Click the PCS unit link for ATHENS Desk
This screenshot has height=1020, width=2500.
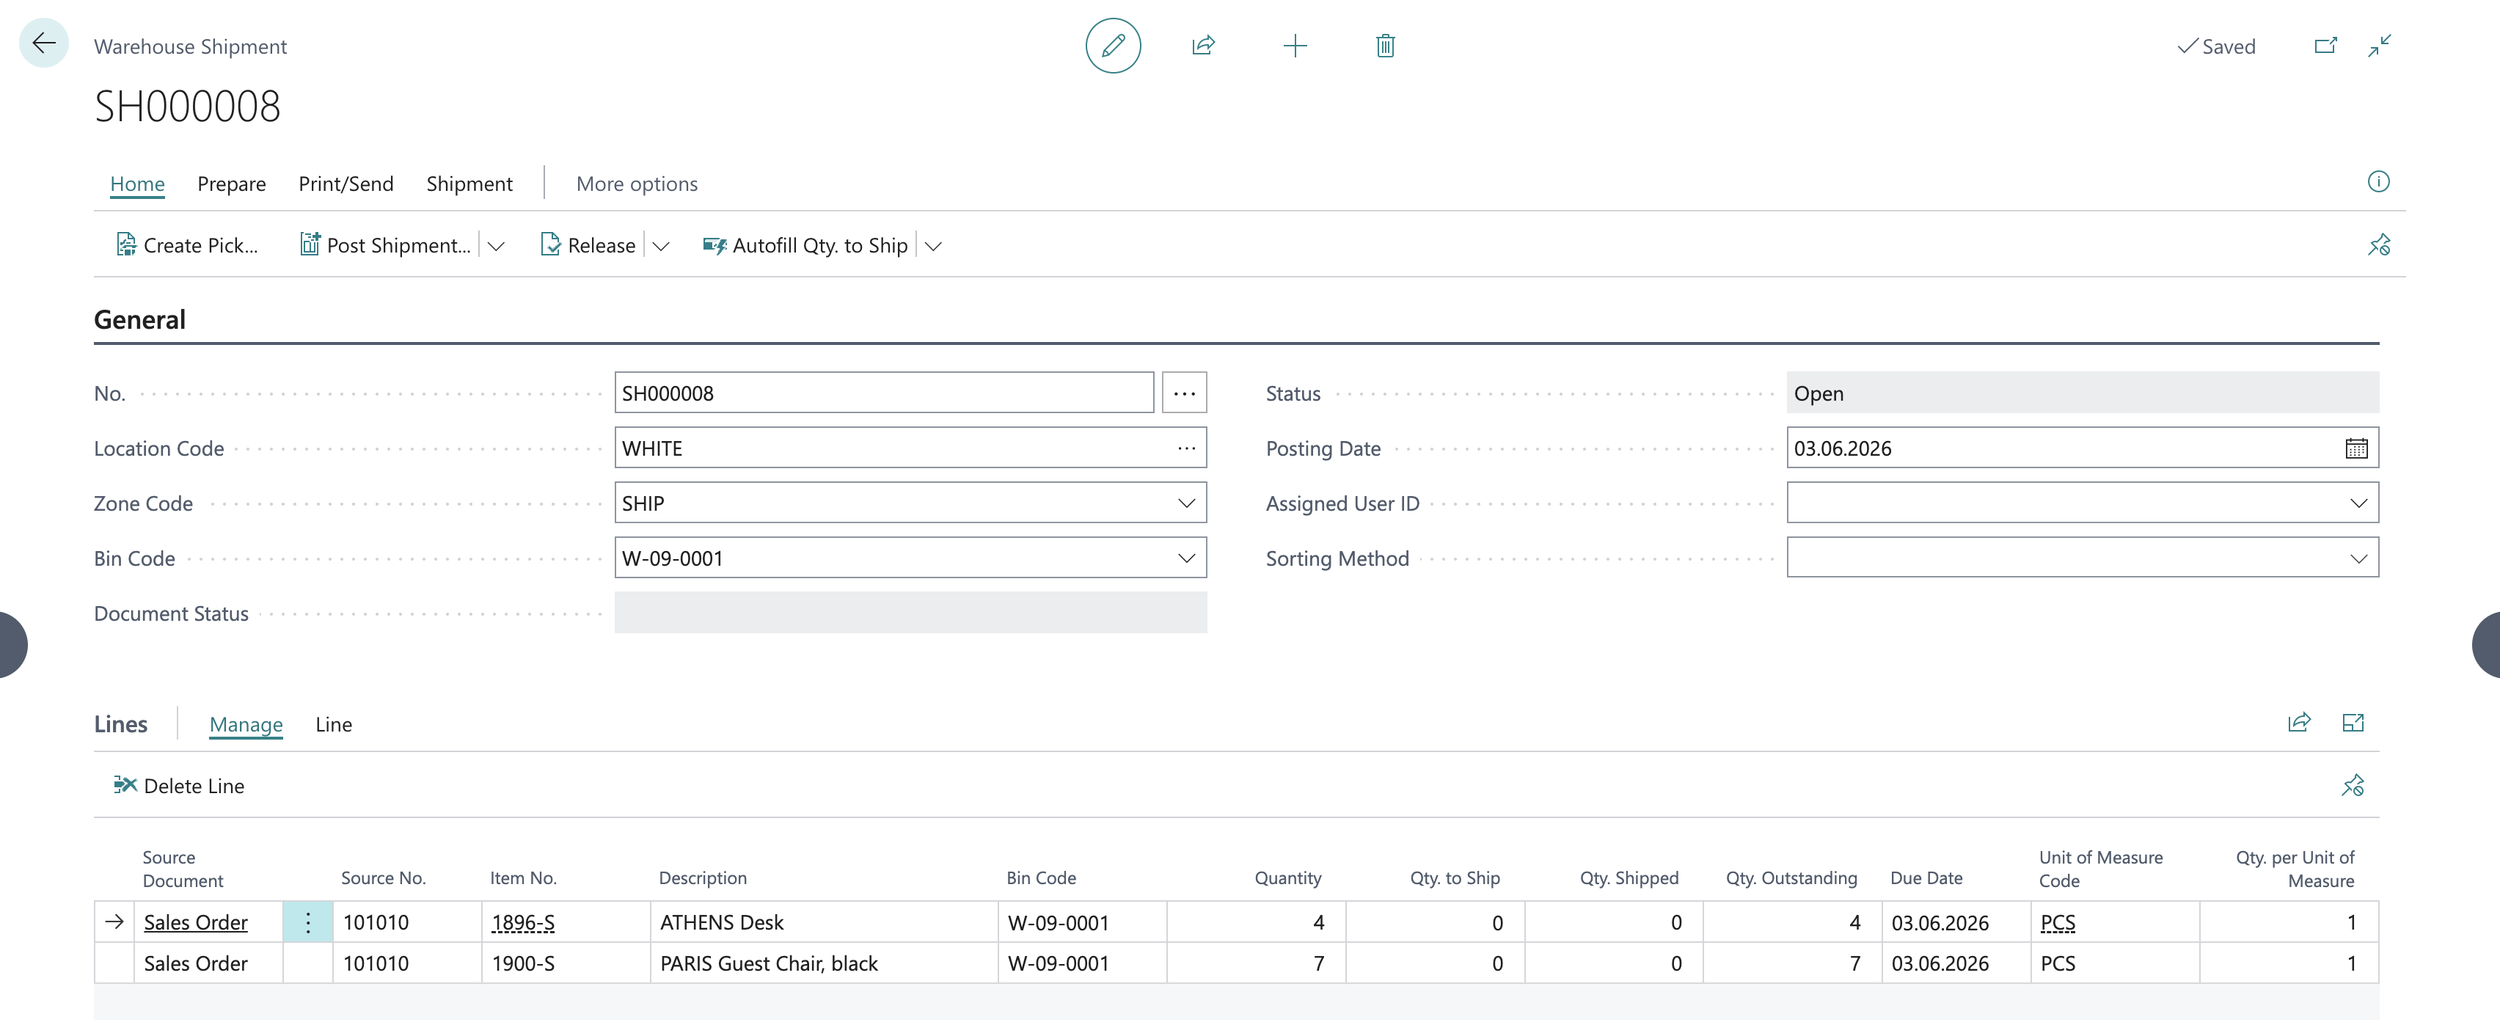click(2058, 923)
